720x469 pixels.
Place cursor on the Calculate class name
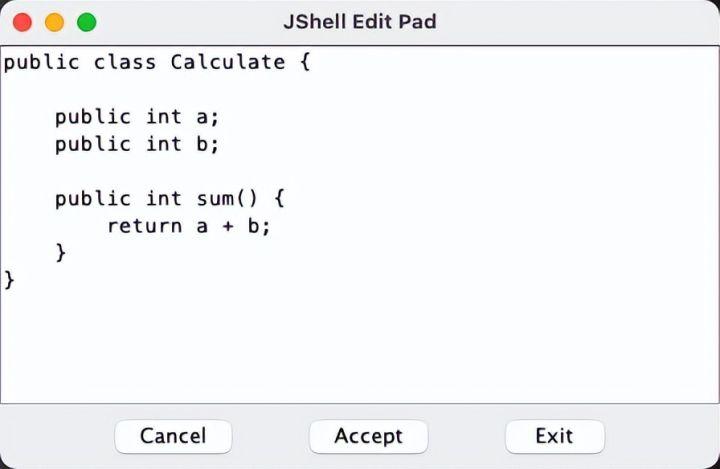click(227, 62)
